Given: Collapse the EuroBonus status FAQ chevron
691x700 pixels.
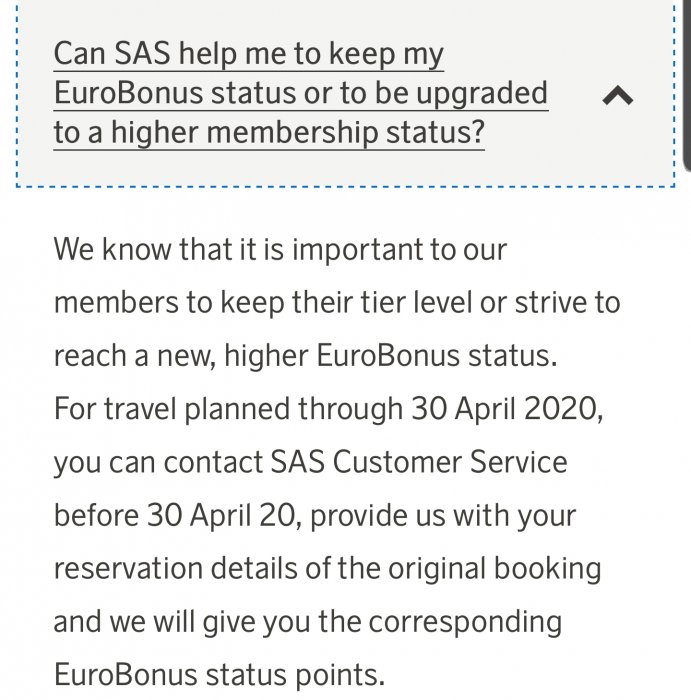Looking at the screenshot, I should click(619, 96).
